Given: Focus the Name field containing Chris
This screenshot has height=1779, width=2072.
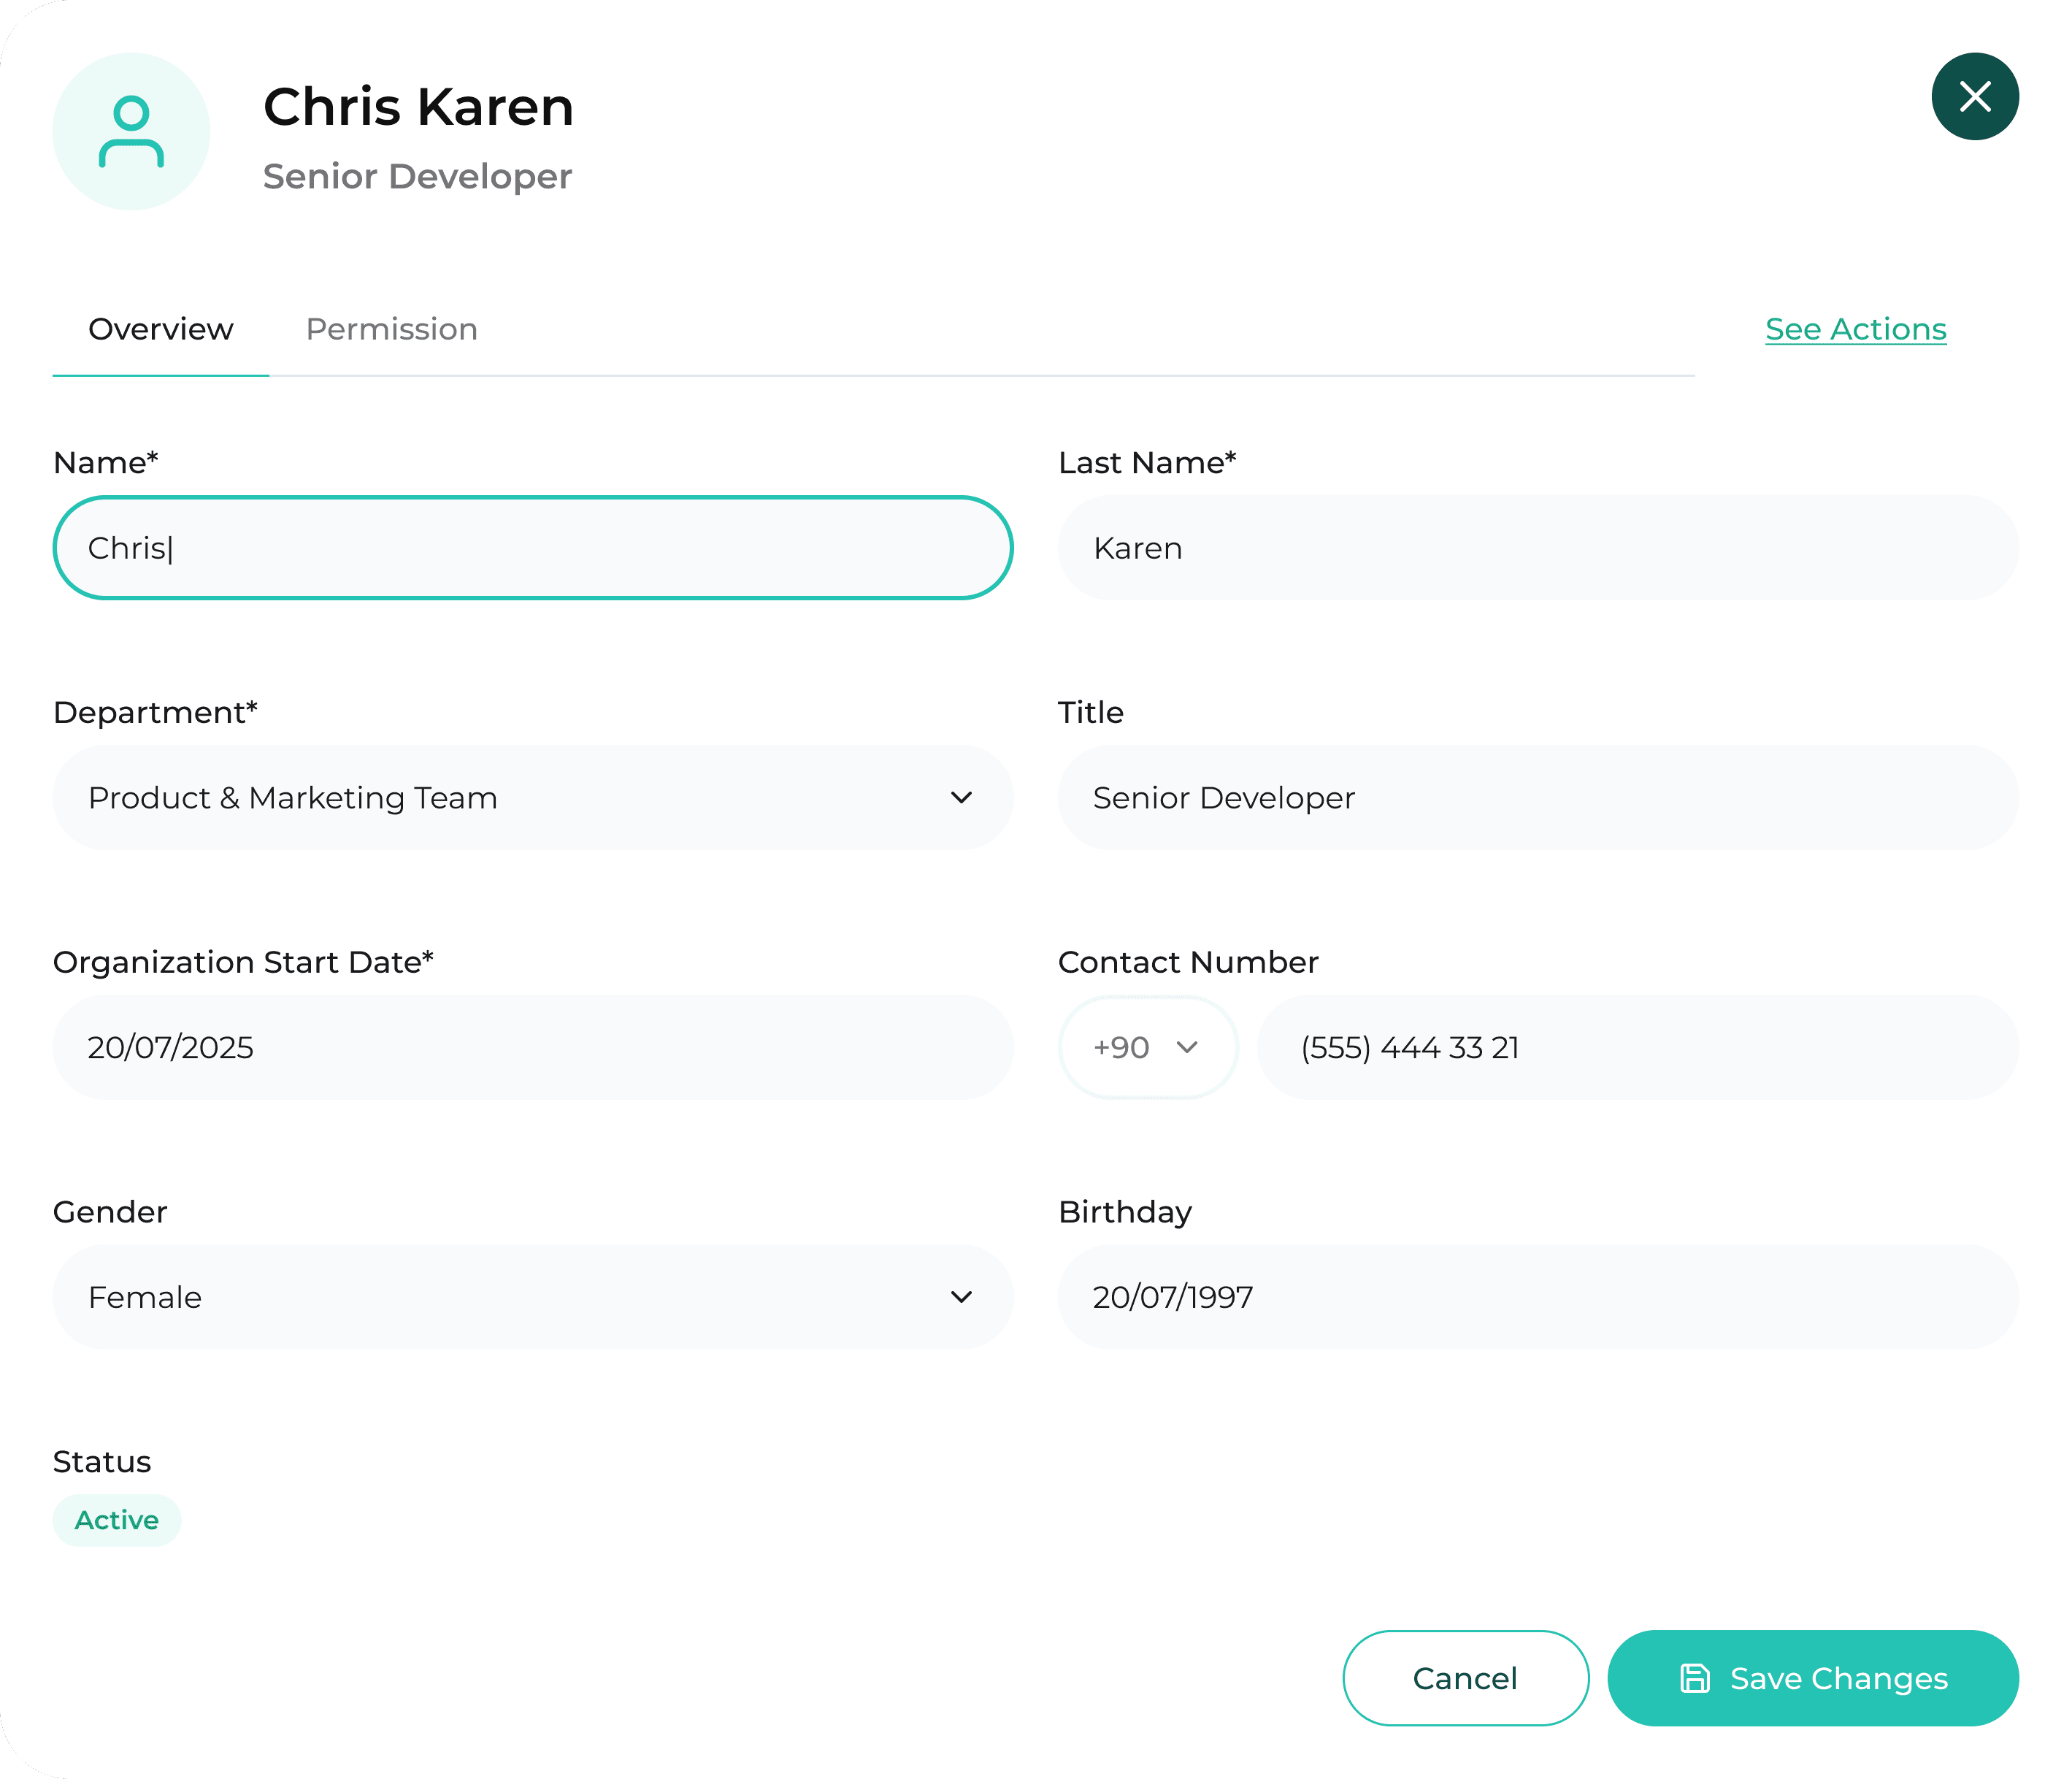Looking at the screenshot, I should coord(532,548).
